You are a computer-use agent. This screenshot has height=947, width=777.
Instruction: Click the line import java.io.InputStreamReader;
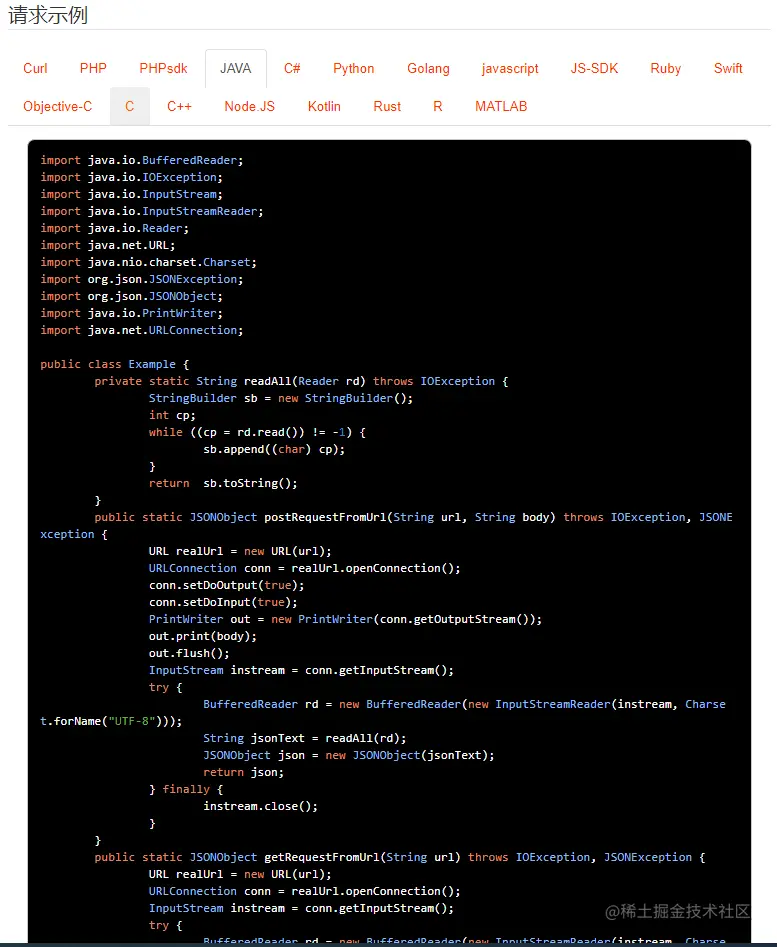[x=152, y=211]
